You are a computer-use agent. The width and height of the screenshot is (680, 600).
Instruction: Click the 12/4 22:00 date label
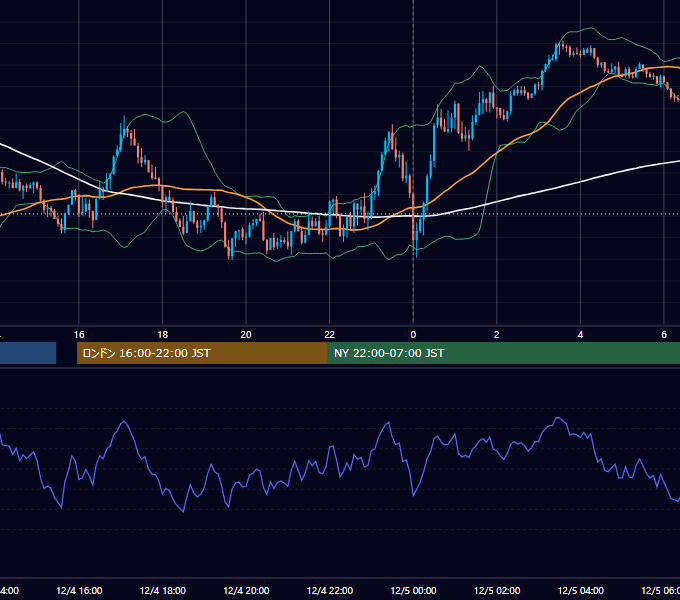[x=330, y=590]
